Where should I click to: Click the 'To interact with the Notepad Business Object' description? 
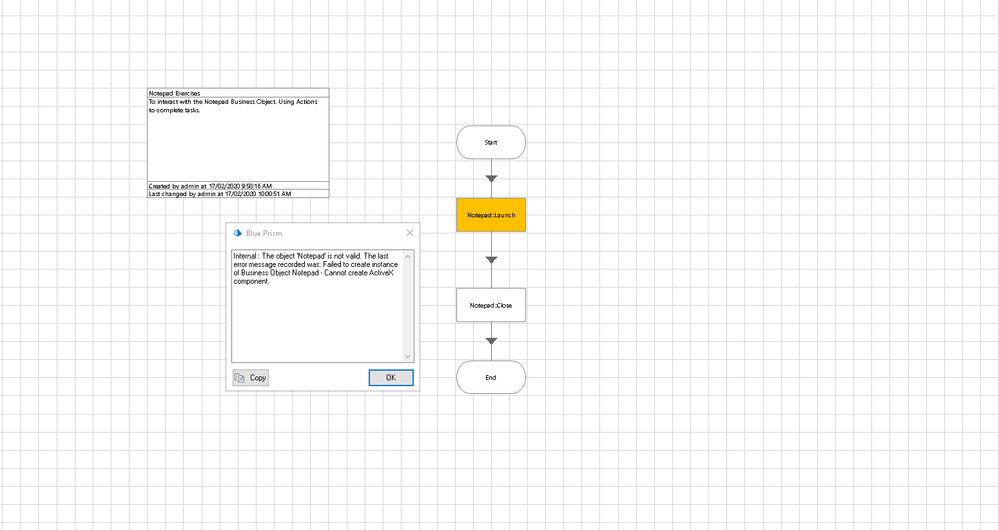point(233,106)
